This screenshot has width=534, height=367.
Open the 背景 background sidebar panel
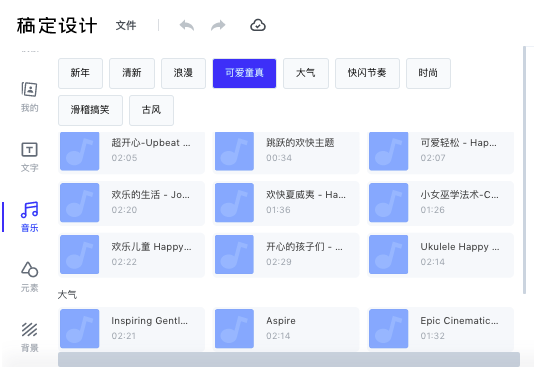click(x=30, y=337)
